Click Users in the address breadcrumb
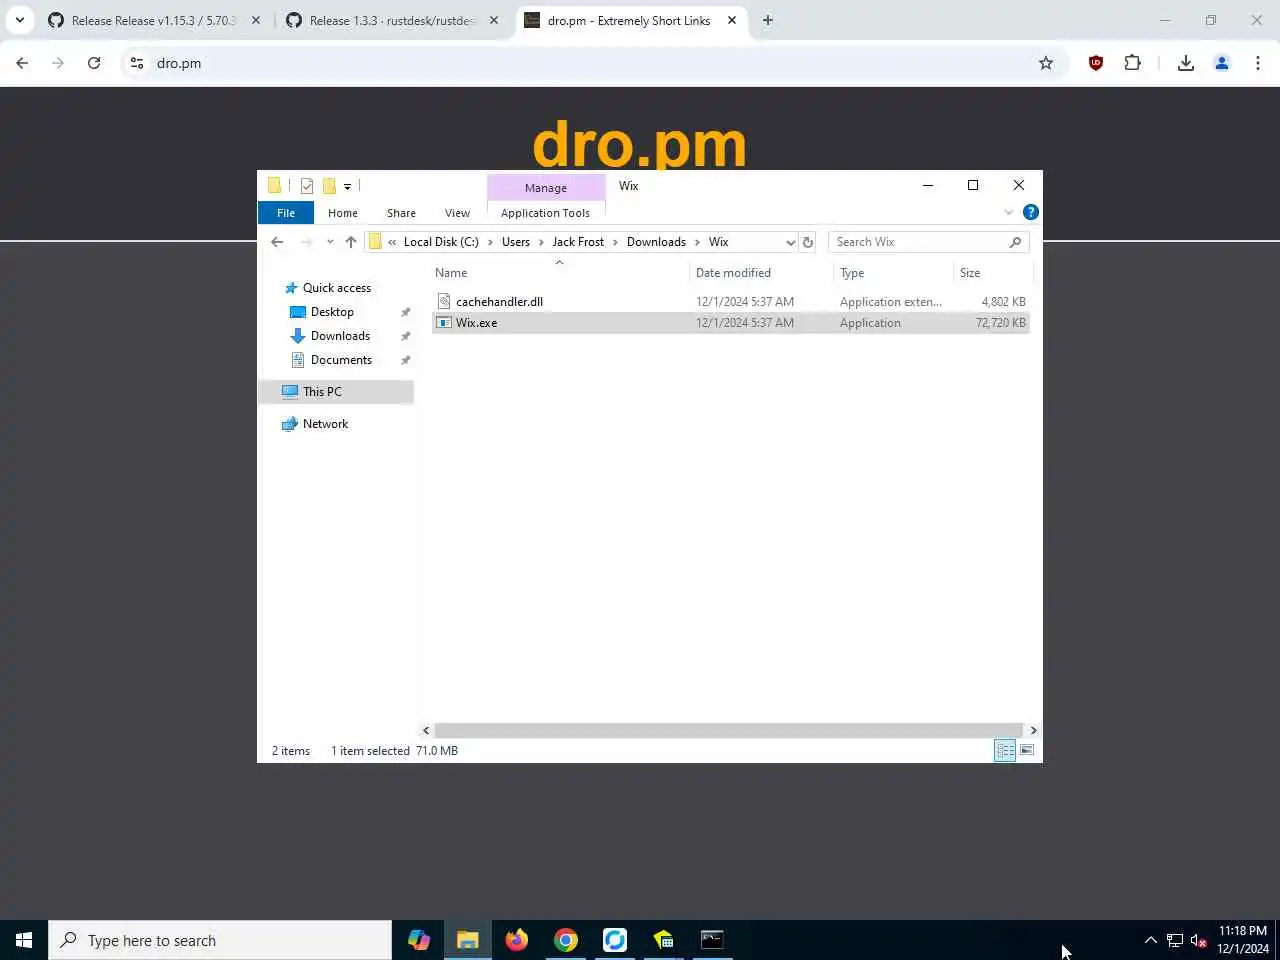 click(516, 242)
